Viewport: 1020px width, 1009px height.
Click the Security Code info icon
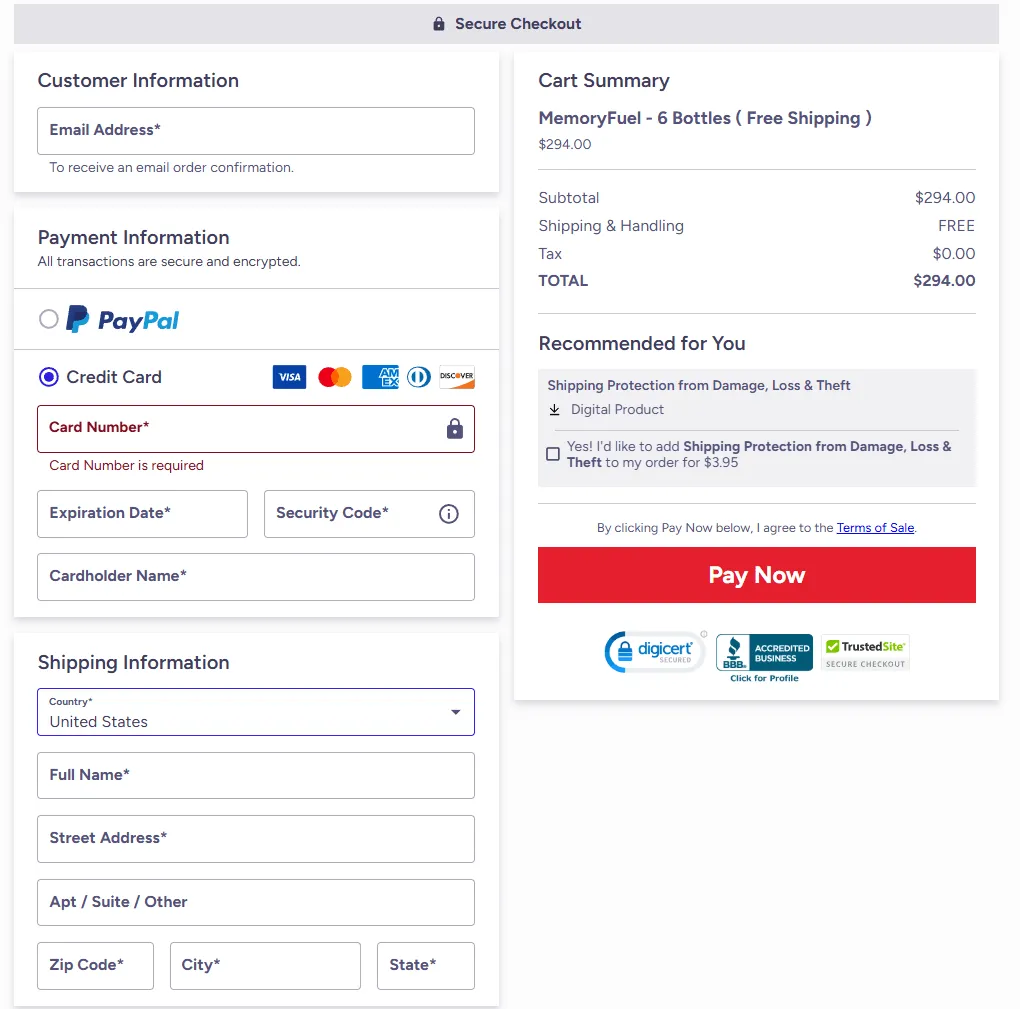(x=447, y=513)
